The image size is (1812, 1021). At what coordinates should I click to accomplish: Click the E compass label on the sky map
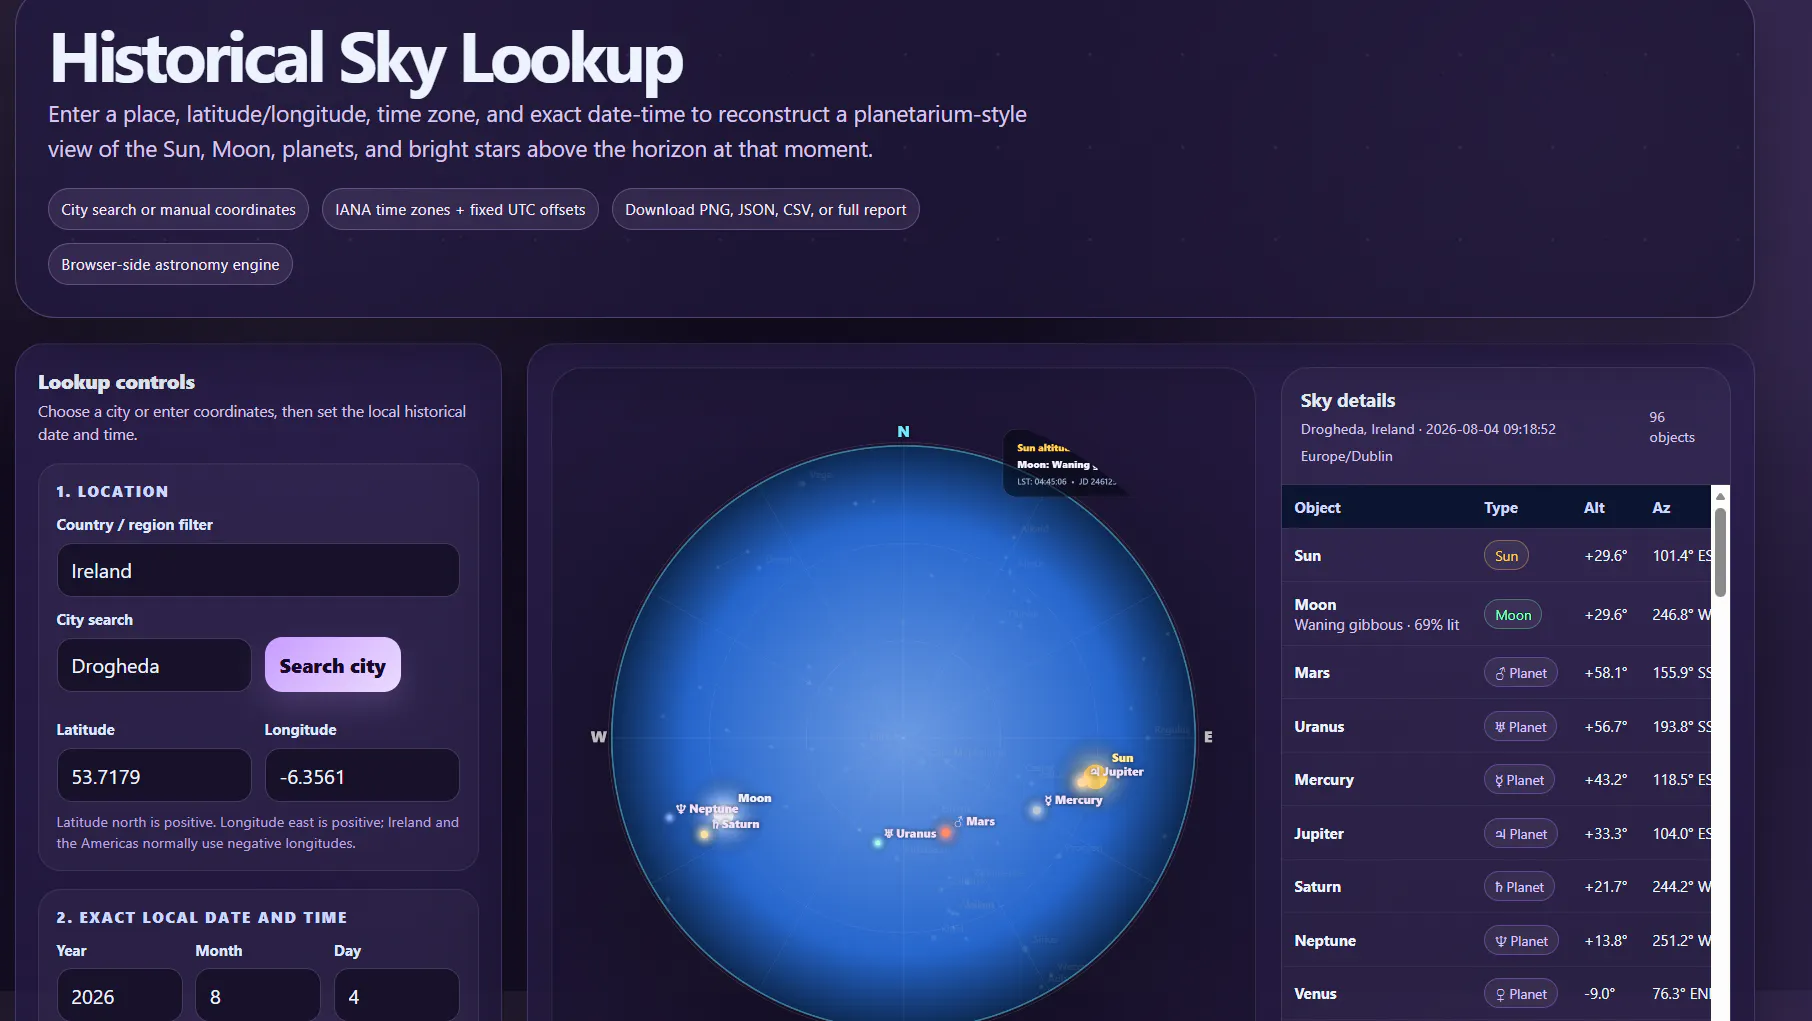(1208, 737)
